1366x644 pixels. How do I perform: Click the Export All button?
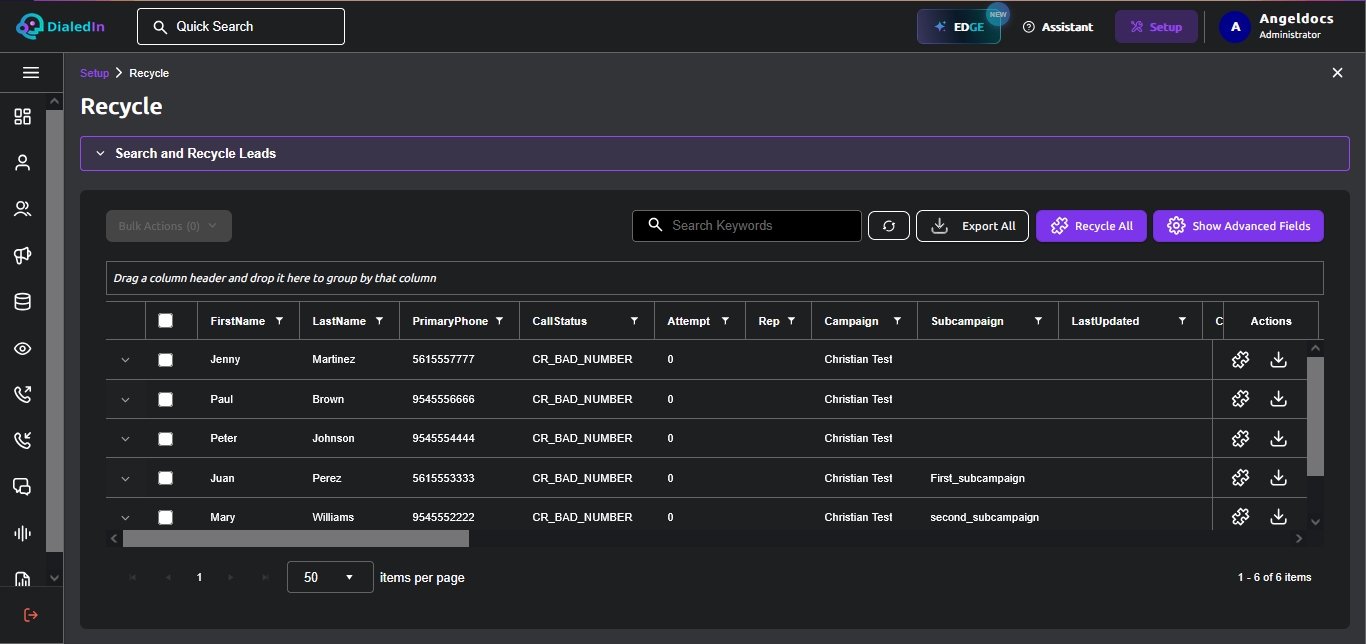pos(972,226)
